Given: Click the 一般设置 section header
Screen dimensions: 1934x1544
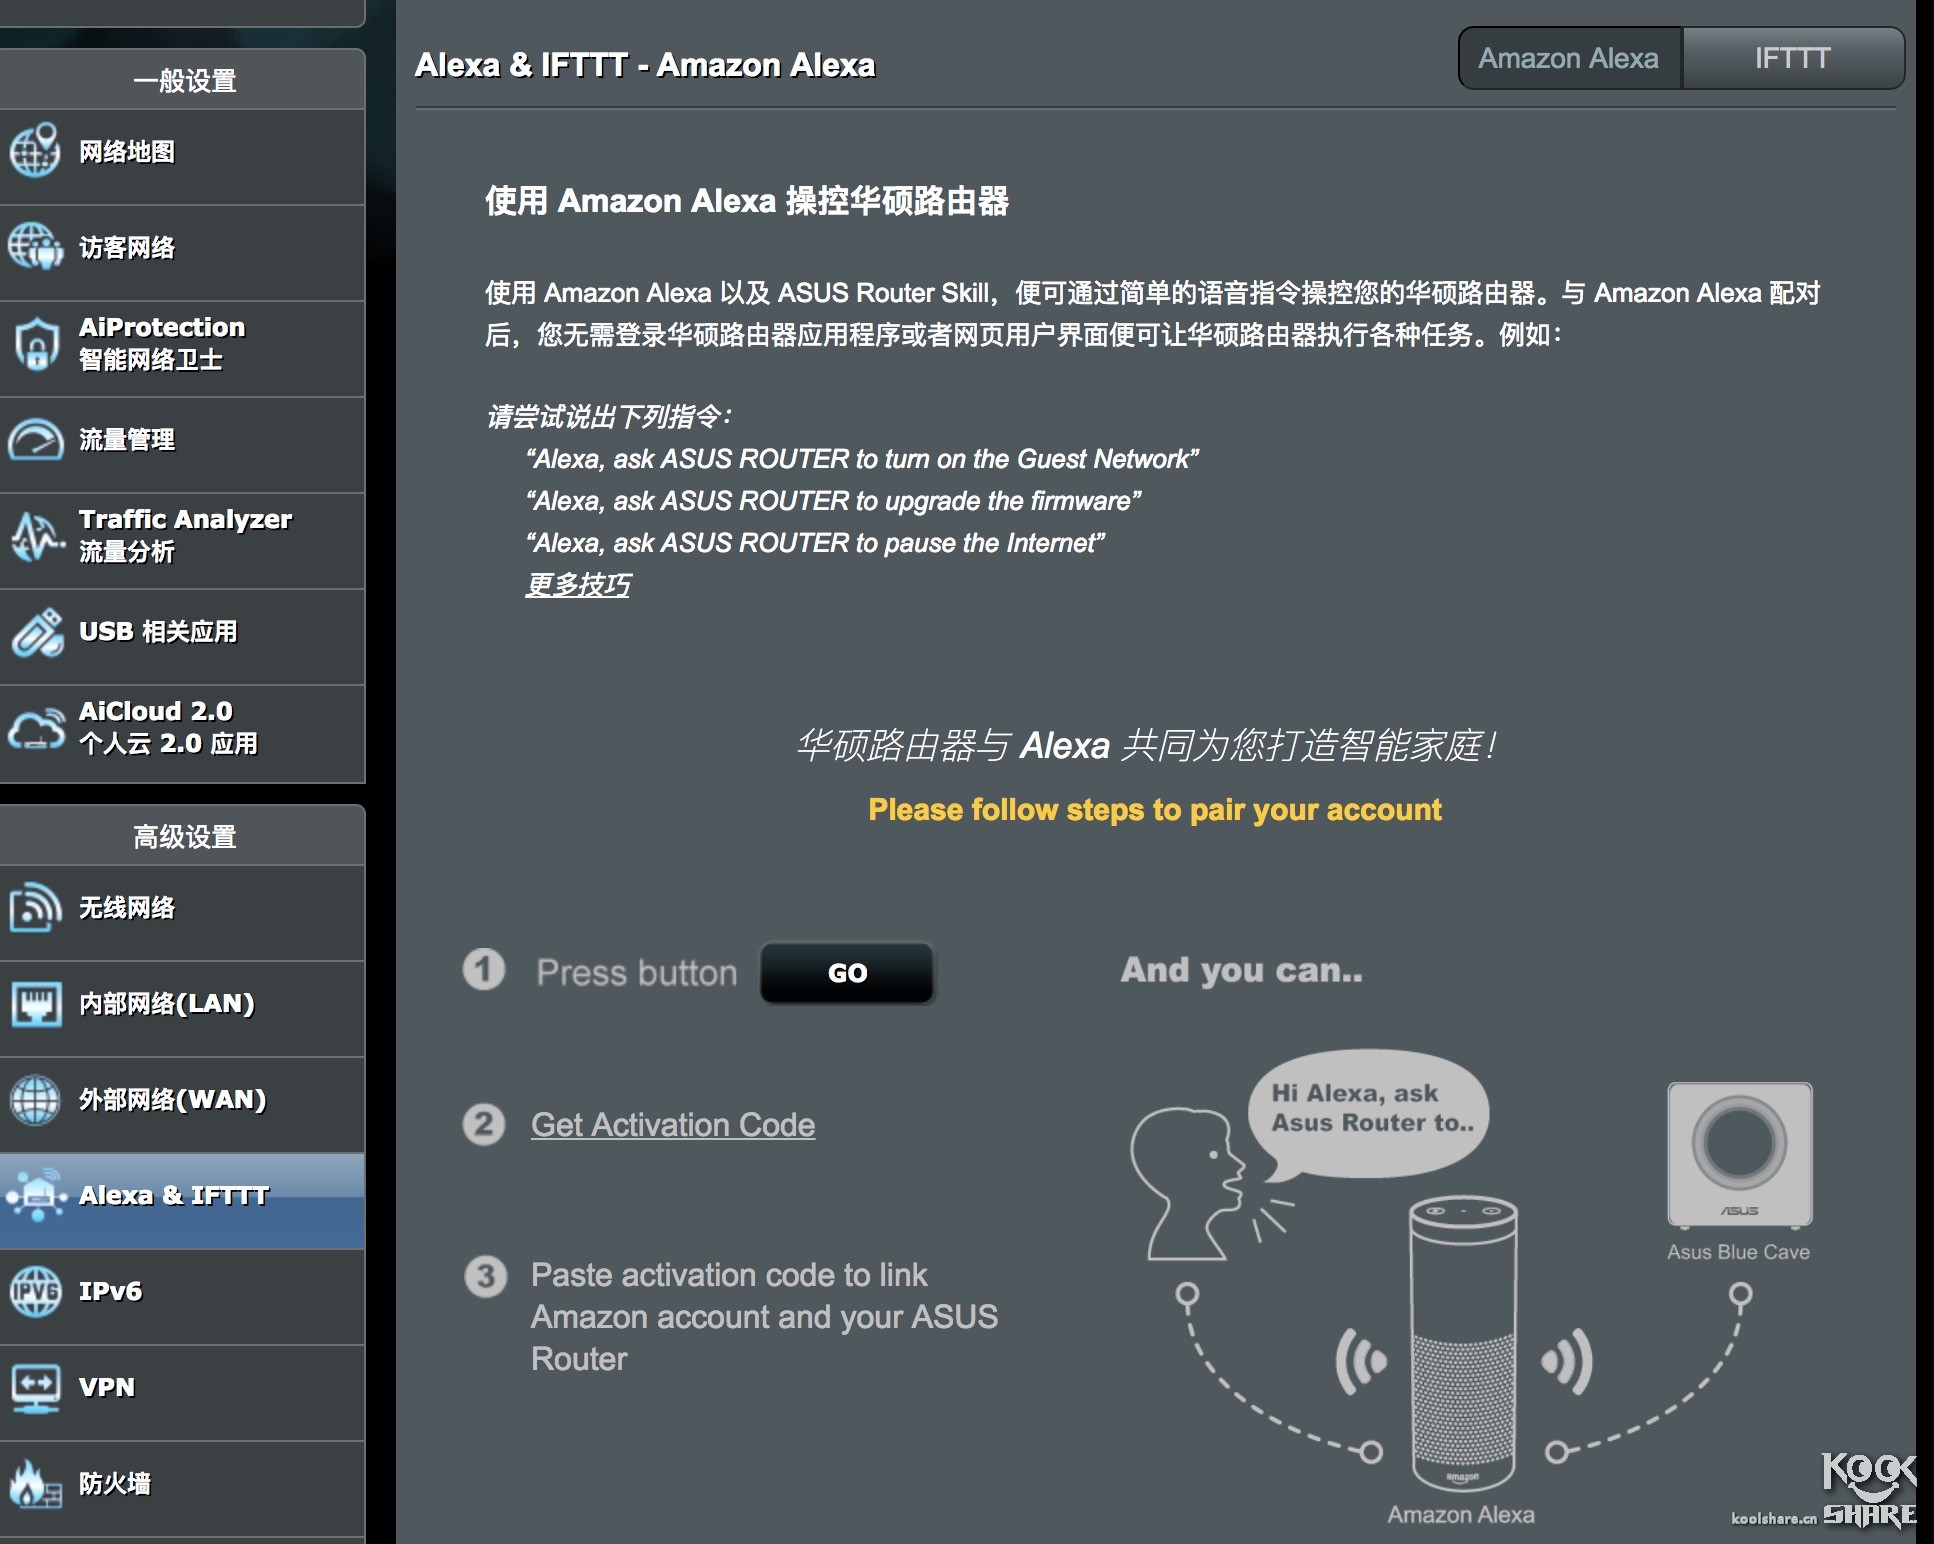Looking at the screenshot, I should pyautogui.click(x=184, y=80).
